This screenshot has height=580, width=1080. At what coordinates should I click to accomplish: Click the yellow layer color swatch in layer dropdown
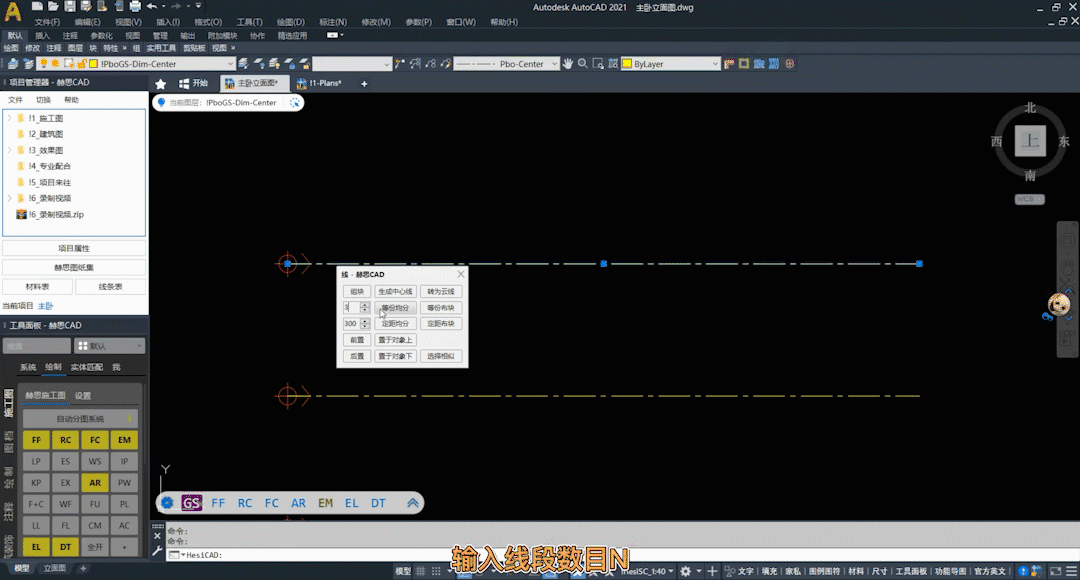click(94, 63)
